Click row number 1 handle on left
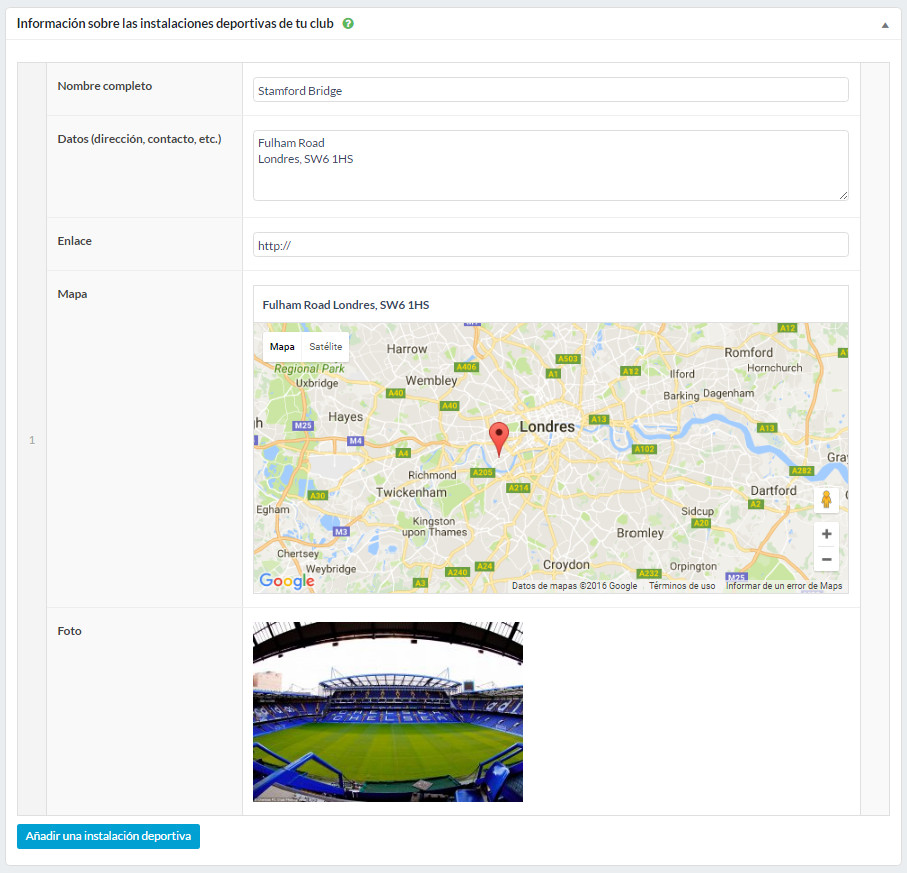This screenshot has width=907, height=873. pyautogui.click(x=32, y=440)
